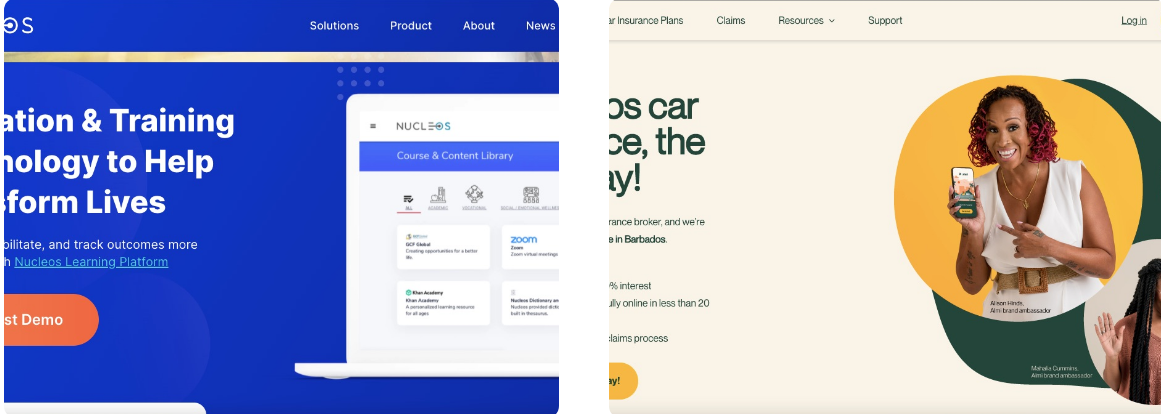Open the News nav item

click(x=541, y=25)
